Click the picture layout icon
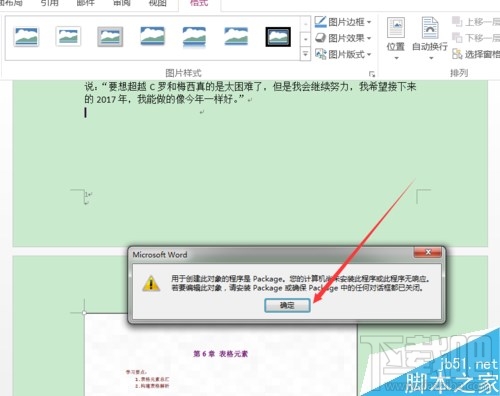The width and height of the screenshot is (500, 396). 320,54
